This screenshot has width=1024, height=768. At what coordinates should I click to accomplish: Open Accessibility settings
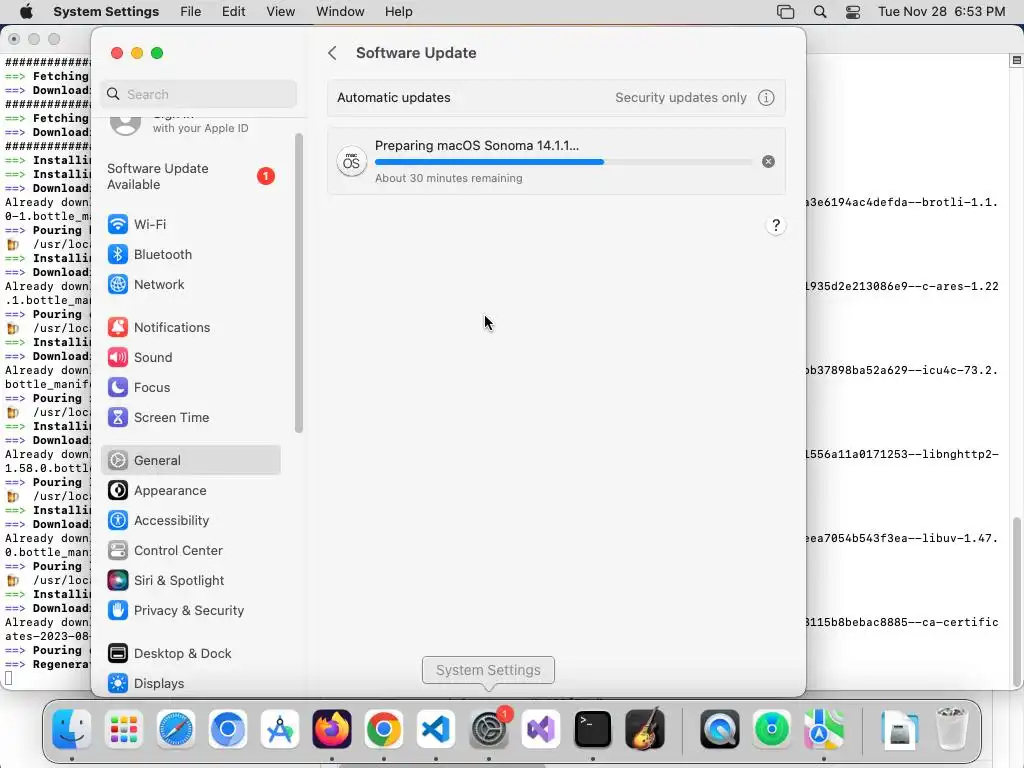click(191, 520)
